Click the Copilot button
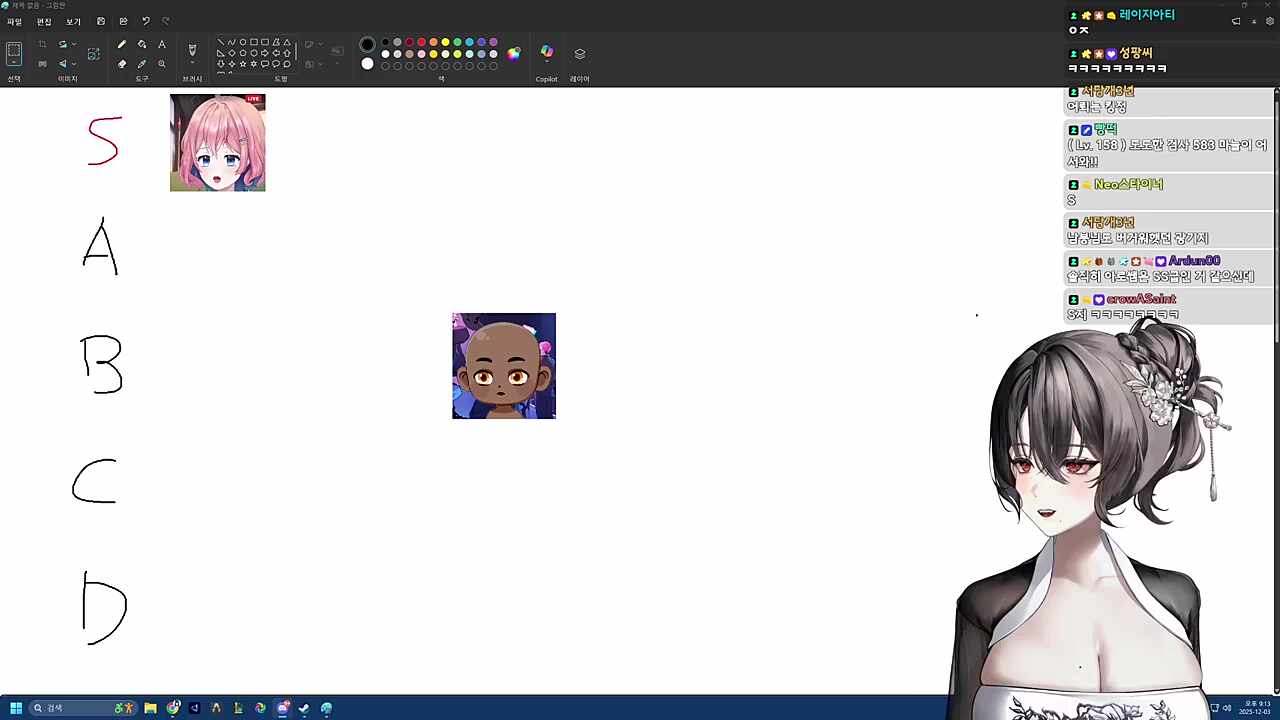1280x720 pixels. pyautogui.click(x=546, y=54)
